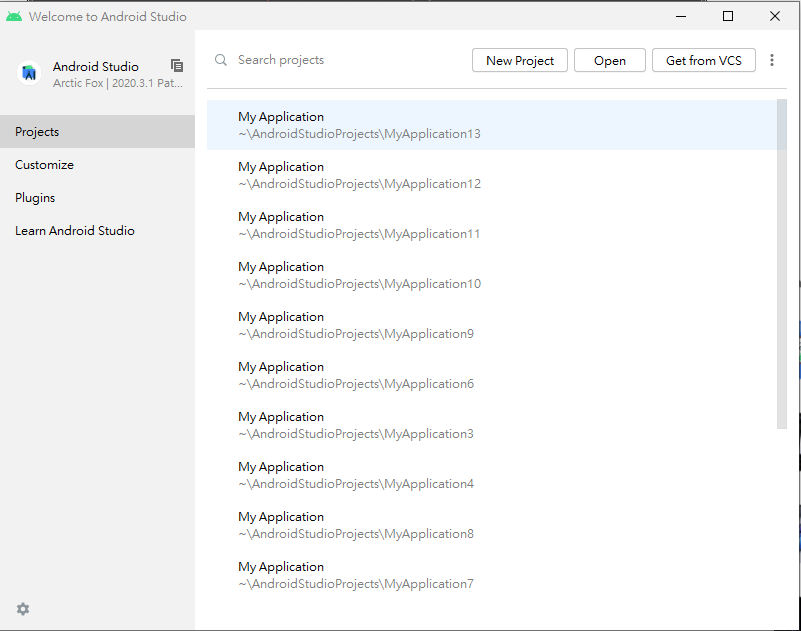The height and width of the screenshot is (631, 801).
Task: Click the Android robot icon in title bar
Action: [x=14, y=16]
